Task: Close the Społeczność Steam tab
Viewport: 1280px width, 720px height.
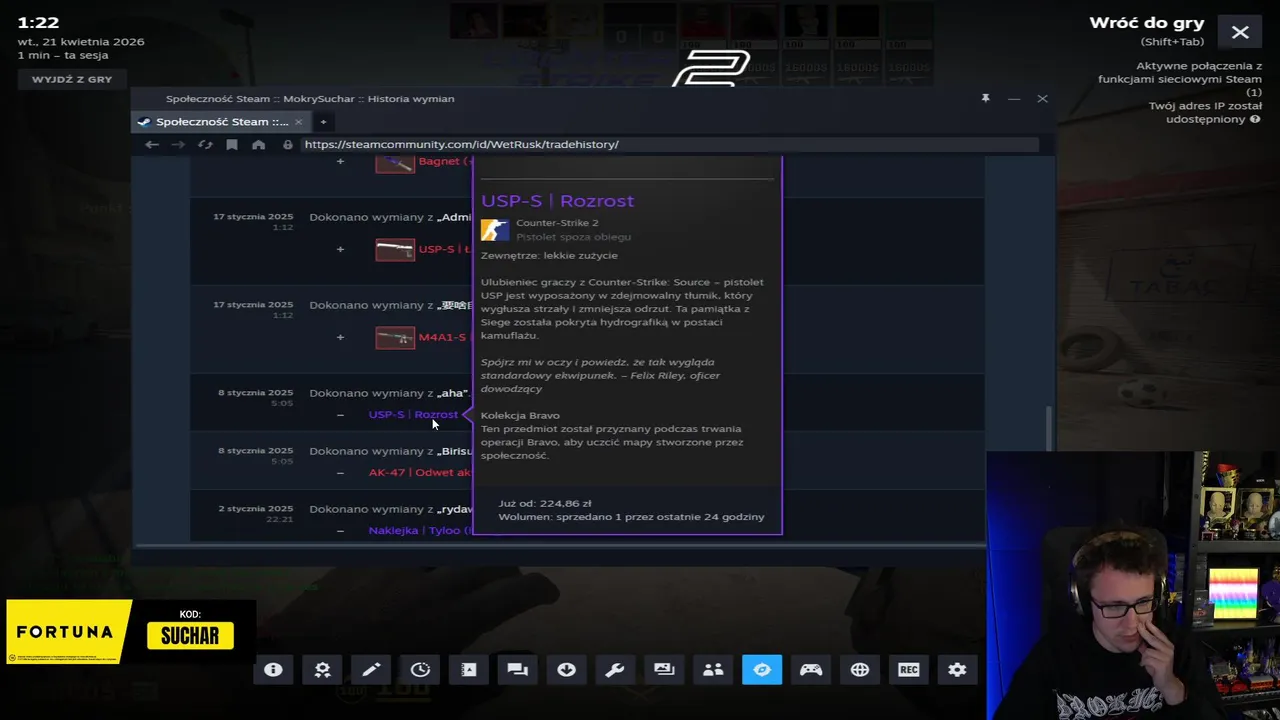Action: (x=298, y=121)
